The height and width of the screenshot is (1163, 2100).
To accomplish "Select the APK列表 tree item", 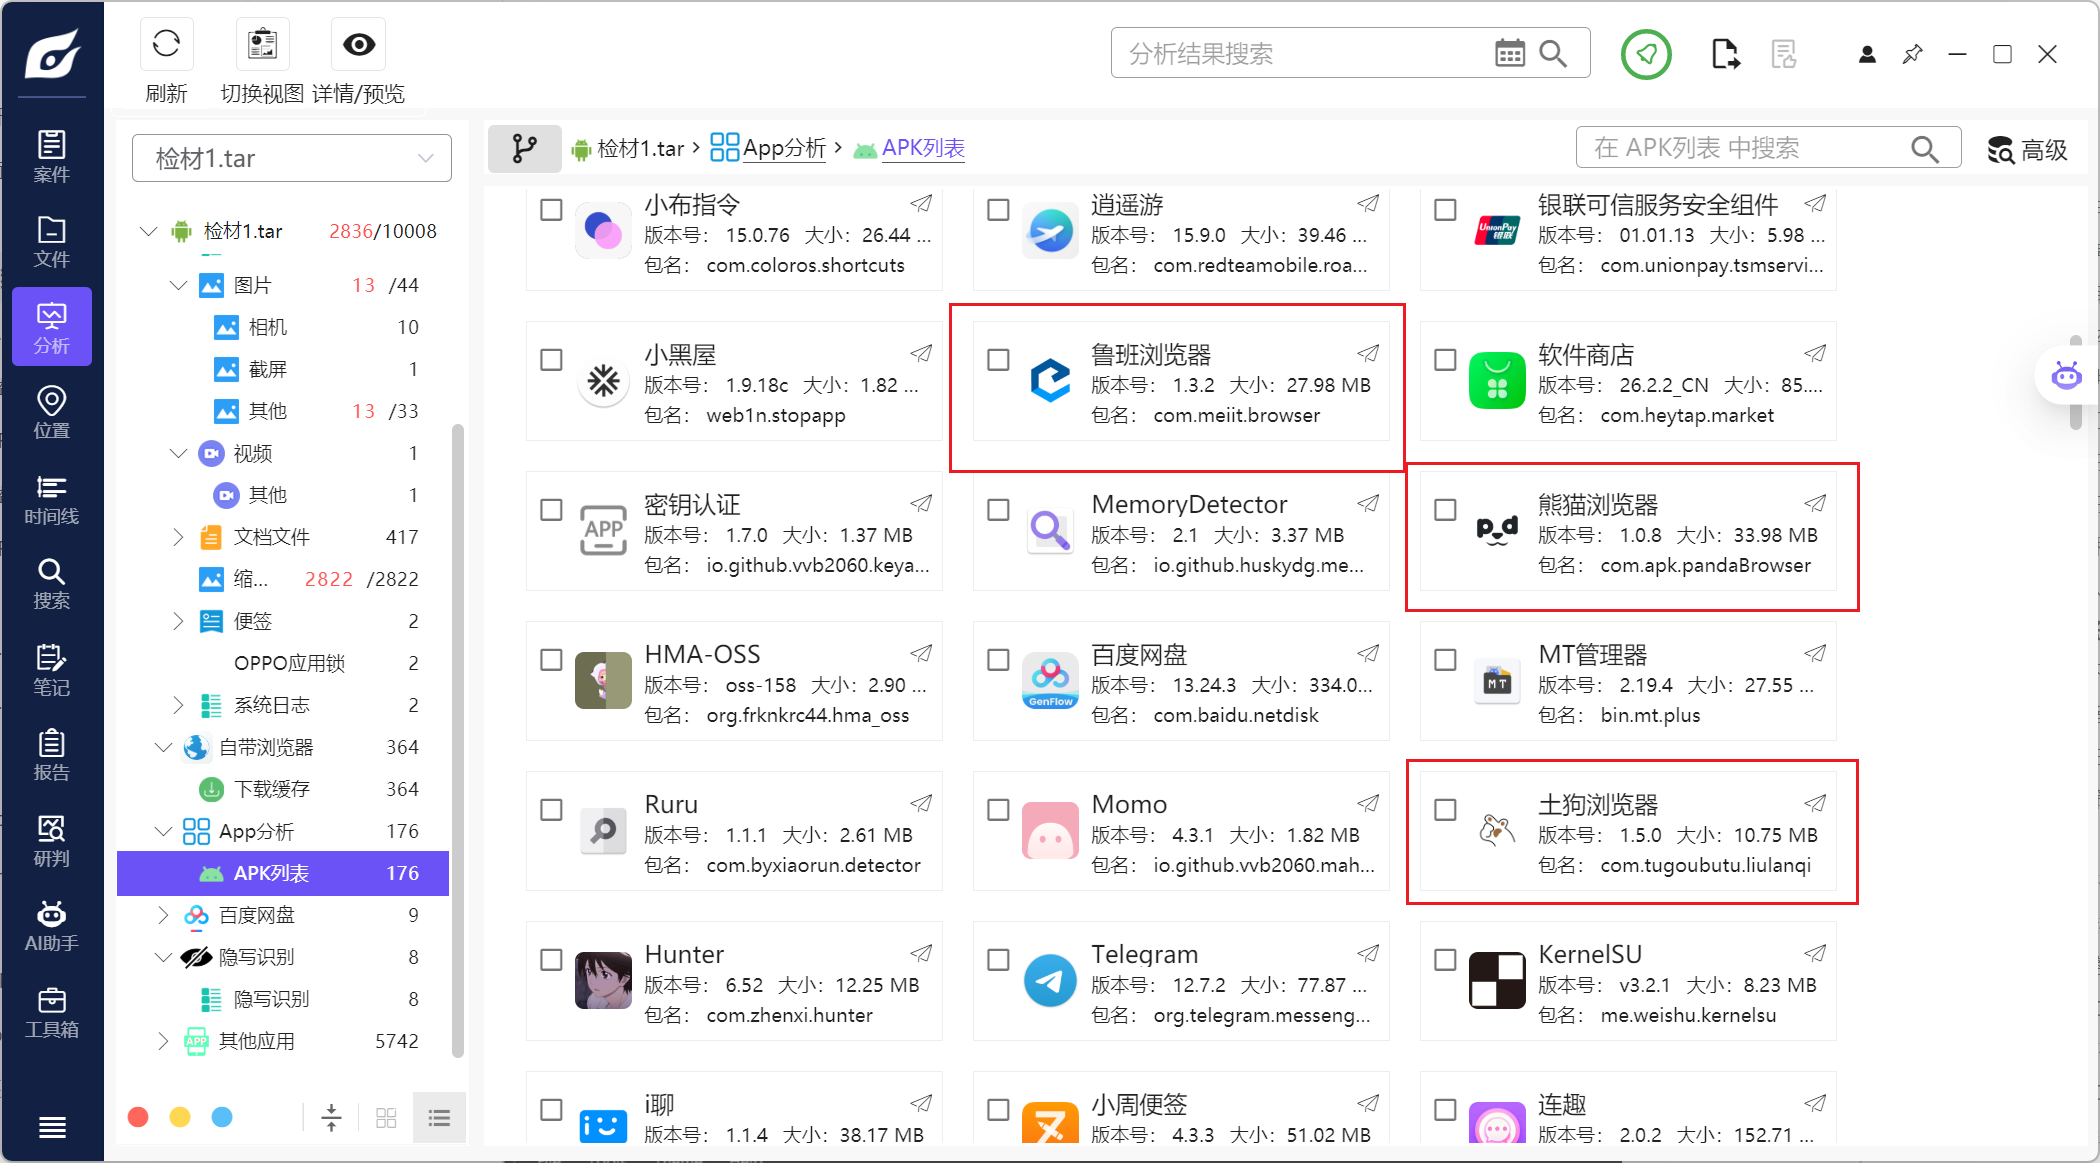I will [283, 873].
